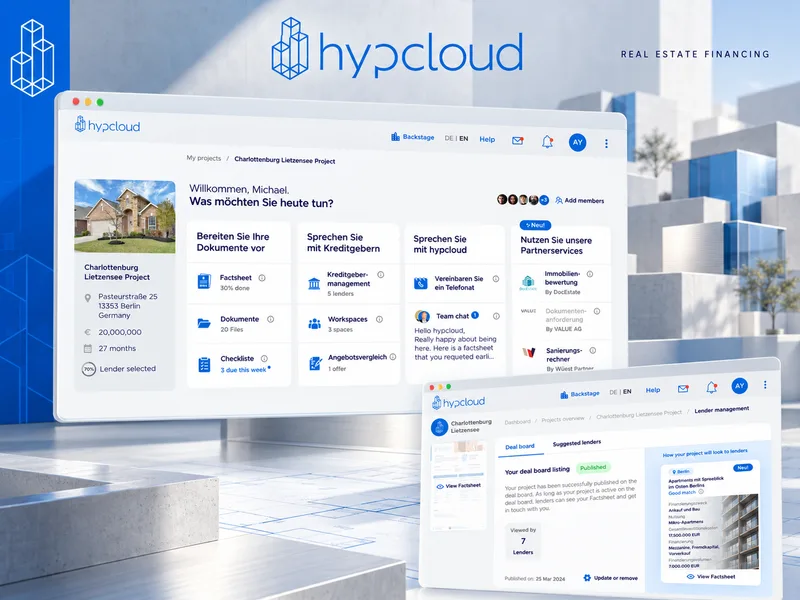Click the Add members button
Screen dimensions: 800x600
click(579, 201)
